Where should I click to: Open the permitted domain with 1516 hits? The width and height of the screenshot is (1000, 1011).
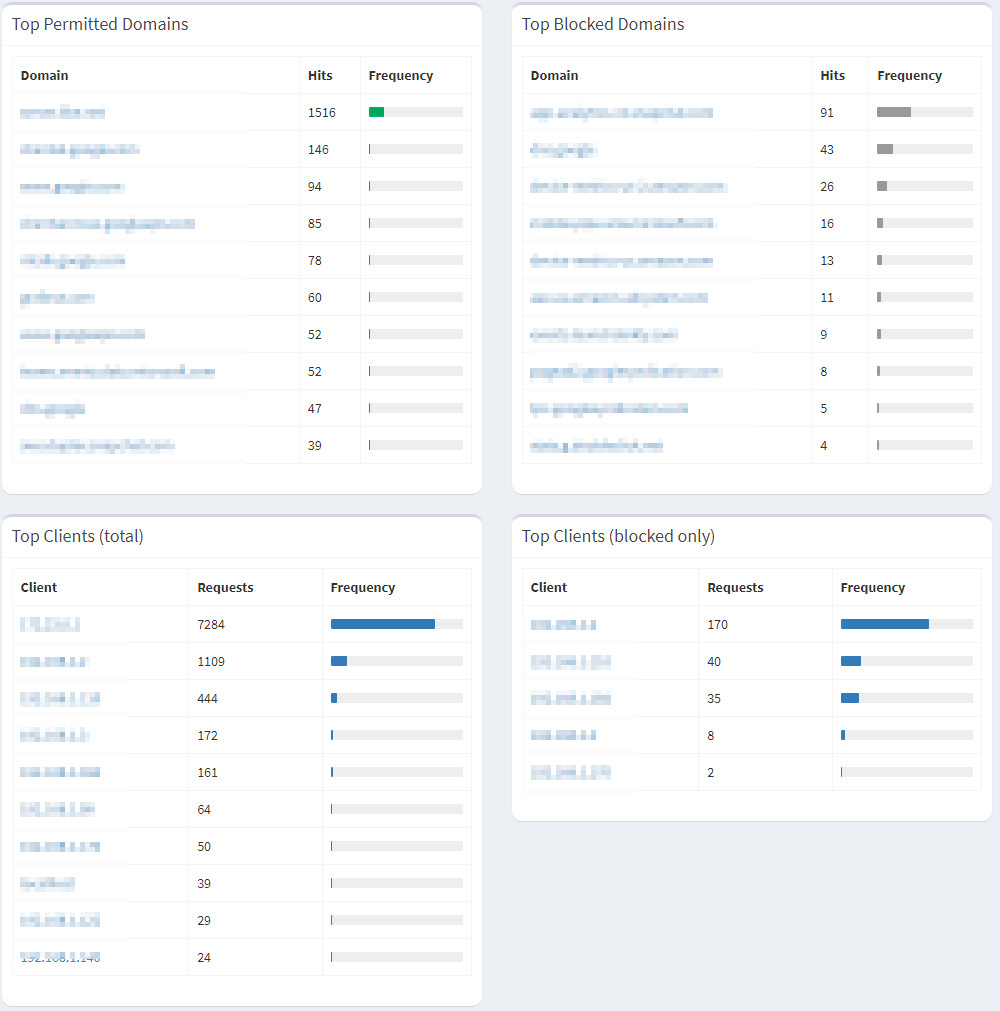pos(62,113)
